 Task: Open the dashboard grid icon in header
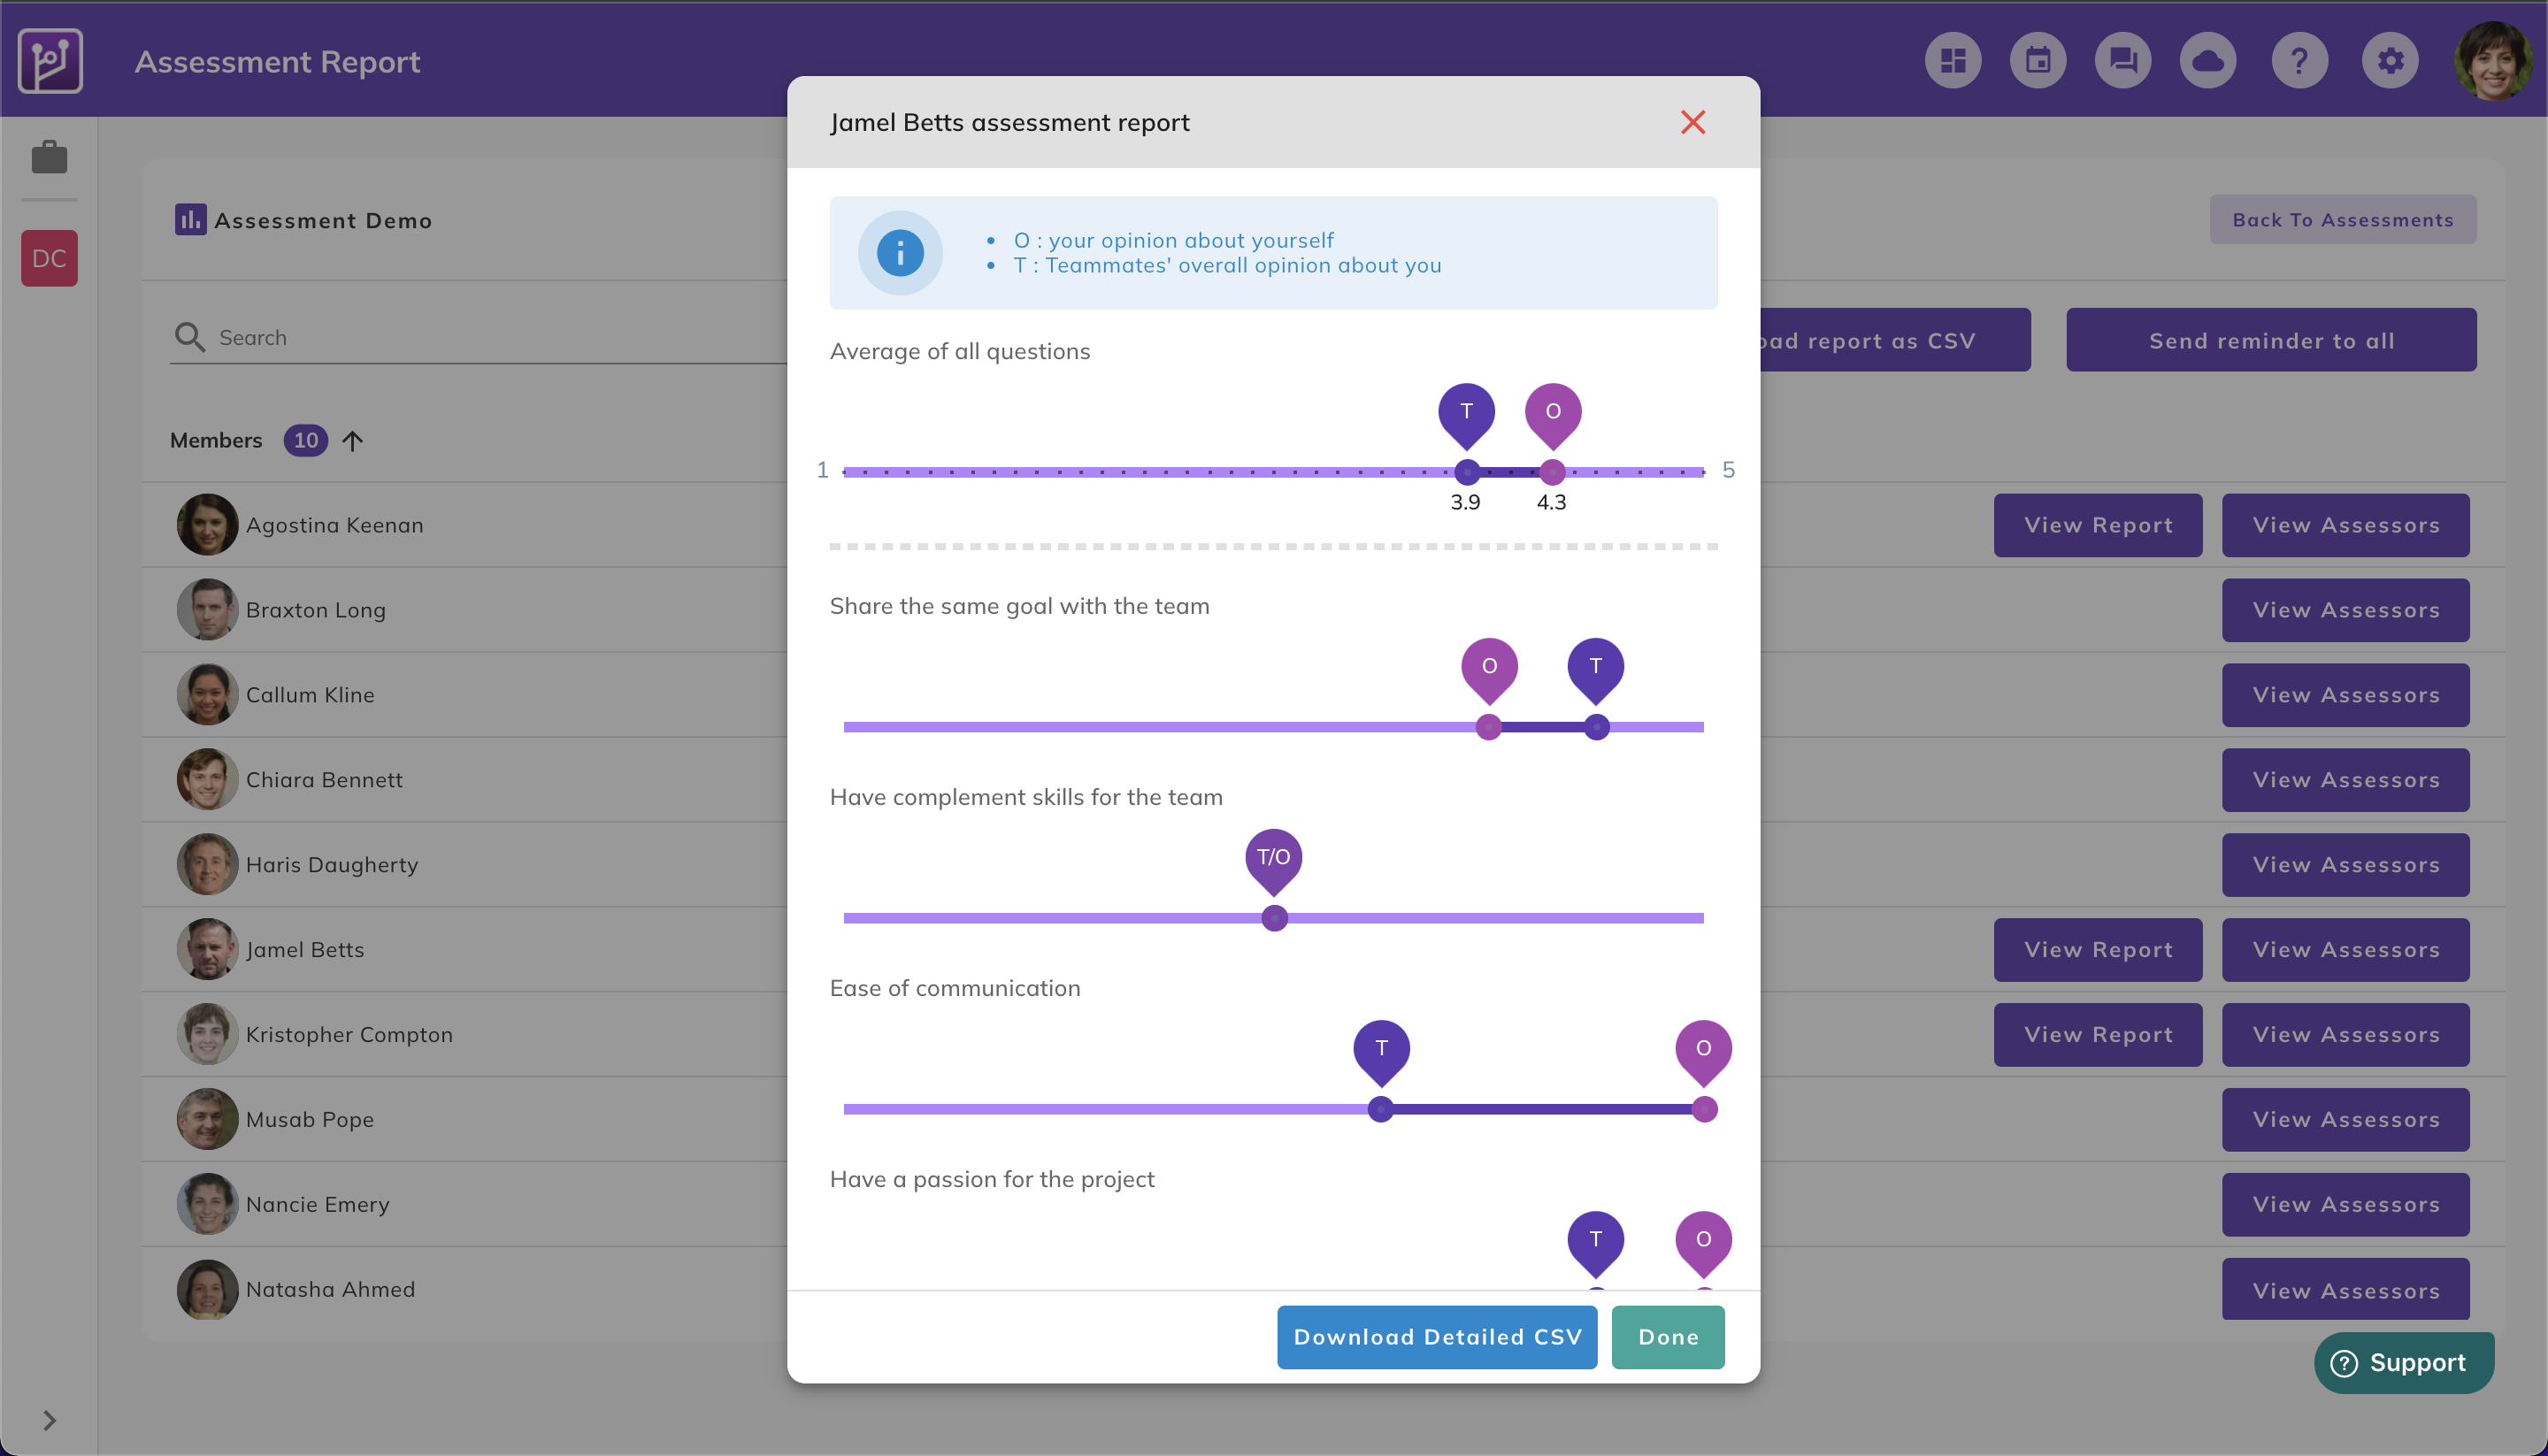click(1953, 61)
